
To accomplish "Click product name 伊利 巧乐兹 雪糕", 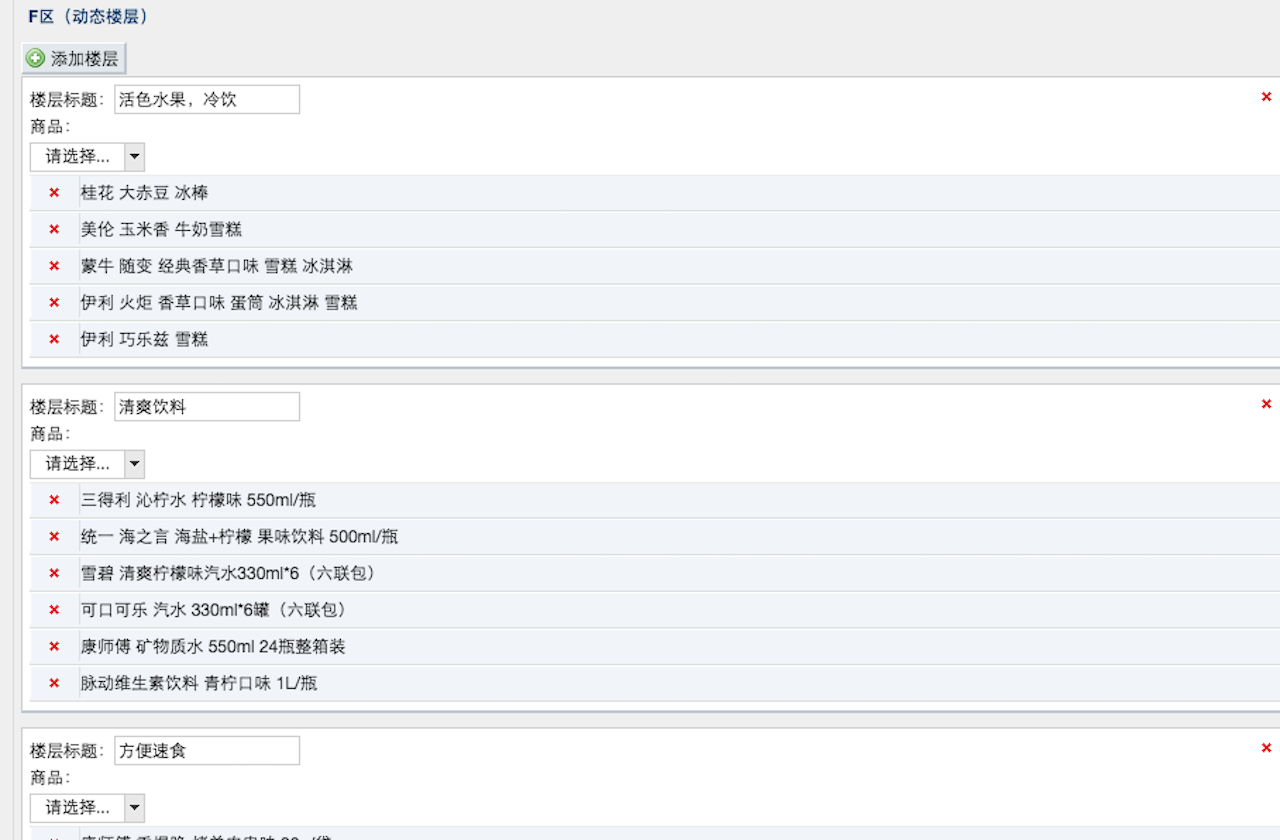I will [144, 339].
